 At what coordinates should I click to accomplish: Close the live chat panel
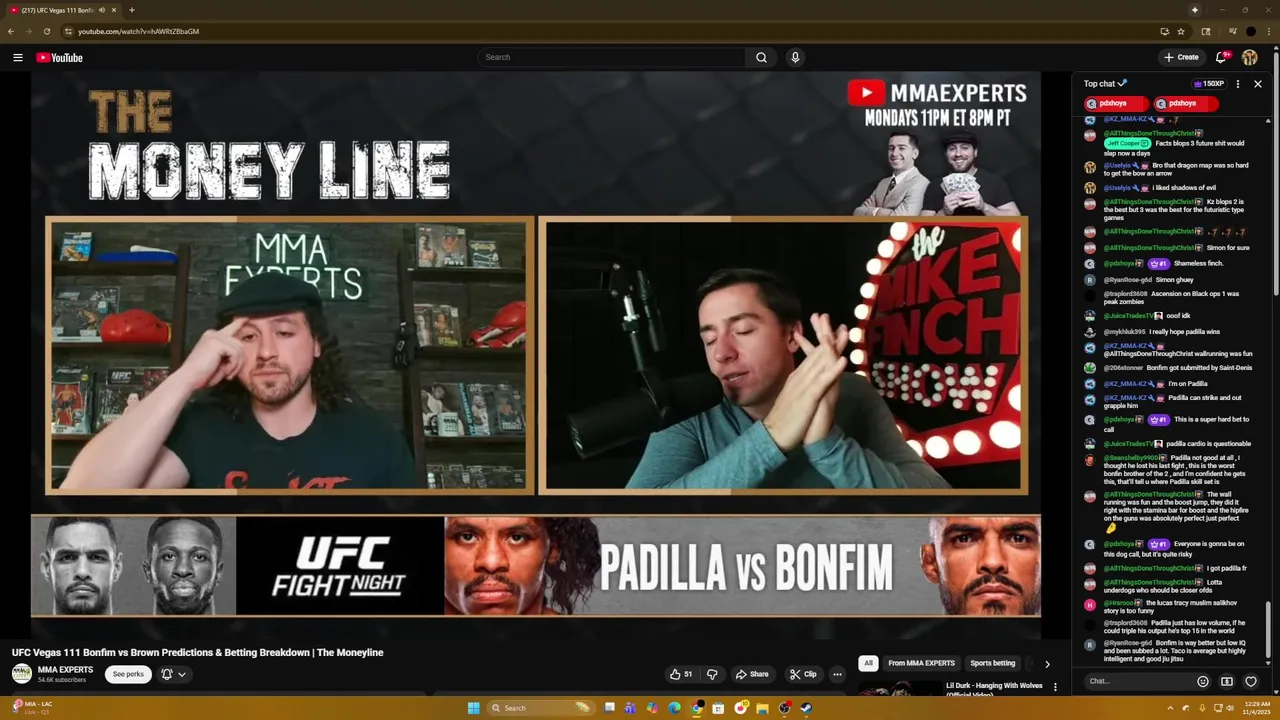coord(1258,84)
